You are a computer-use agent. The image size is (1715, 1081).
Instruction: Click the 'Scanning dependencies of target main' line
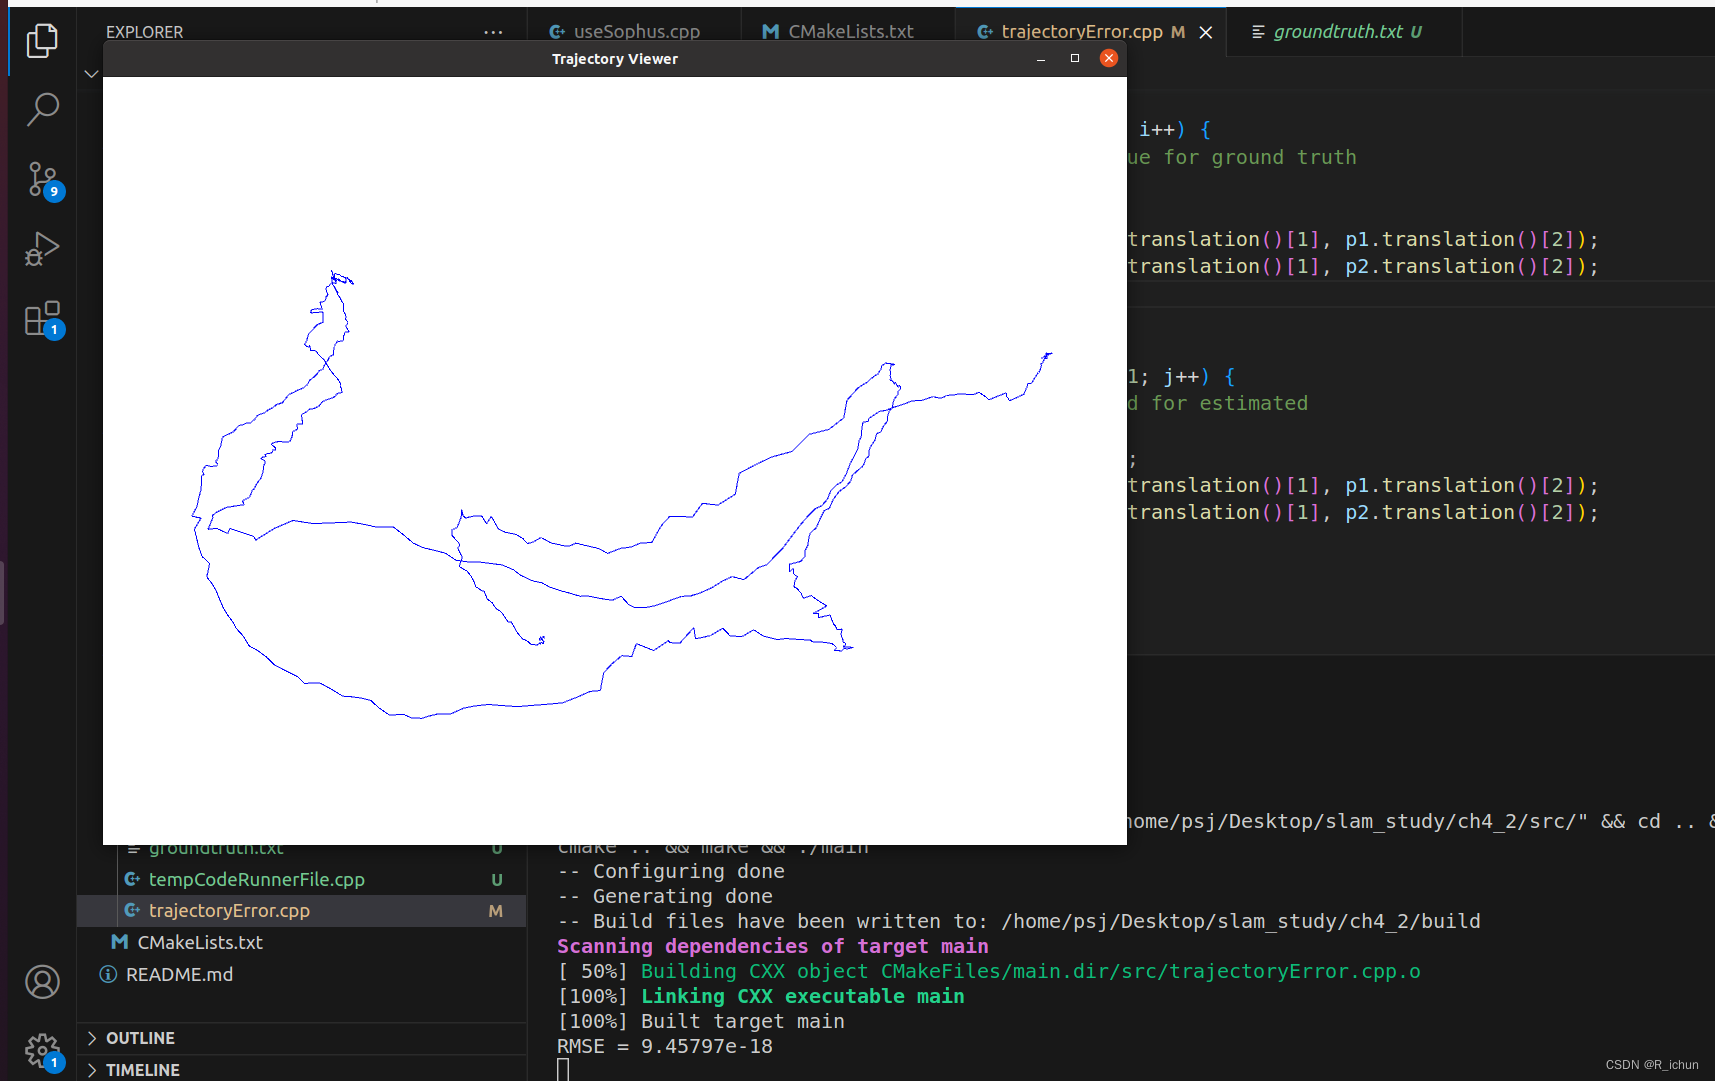pyautogui.click(x=773, y=946)
